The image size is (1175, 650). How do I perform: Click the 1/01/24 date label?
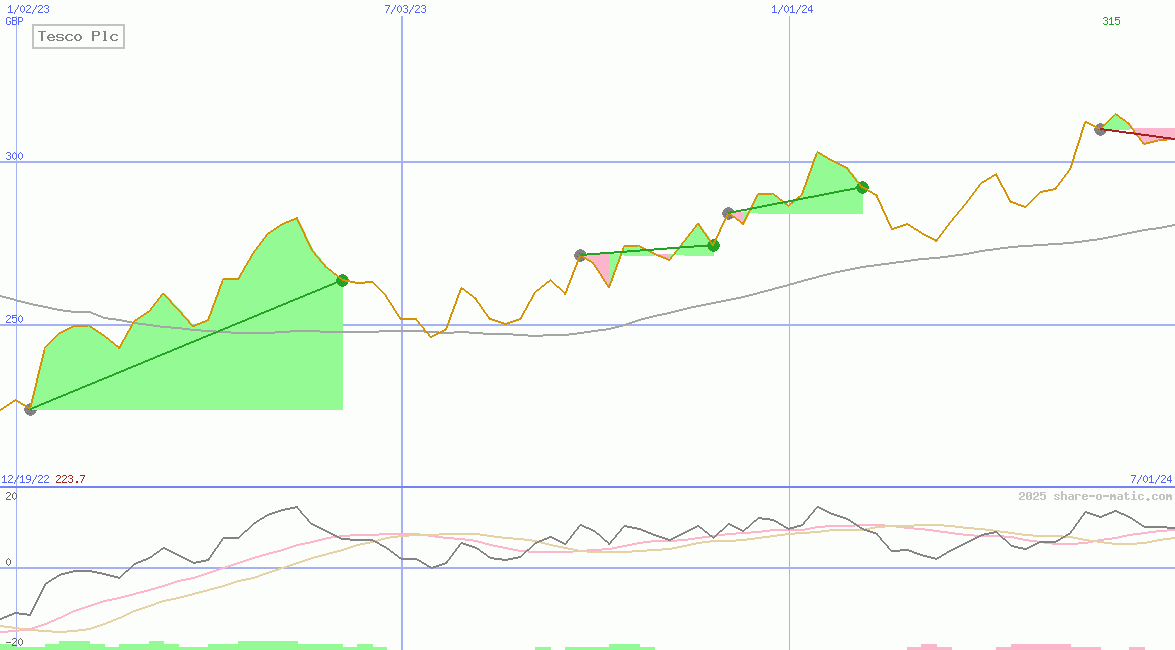pos(792,9)
